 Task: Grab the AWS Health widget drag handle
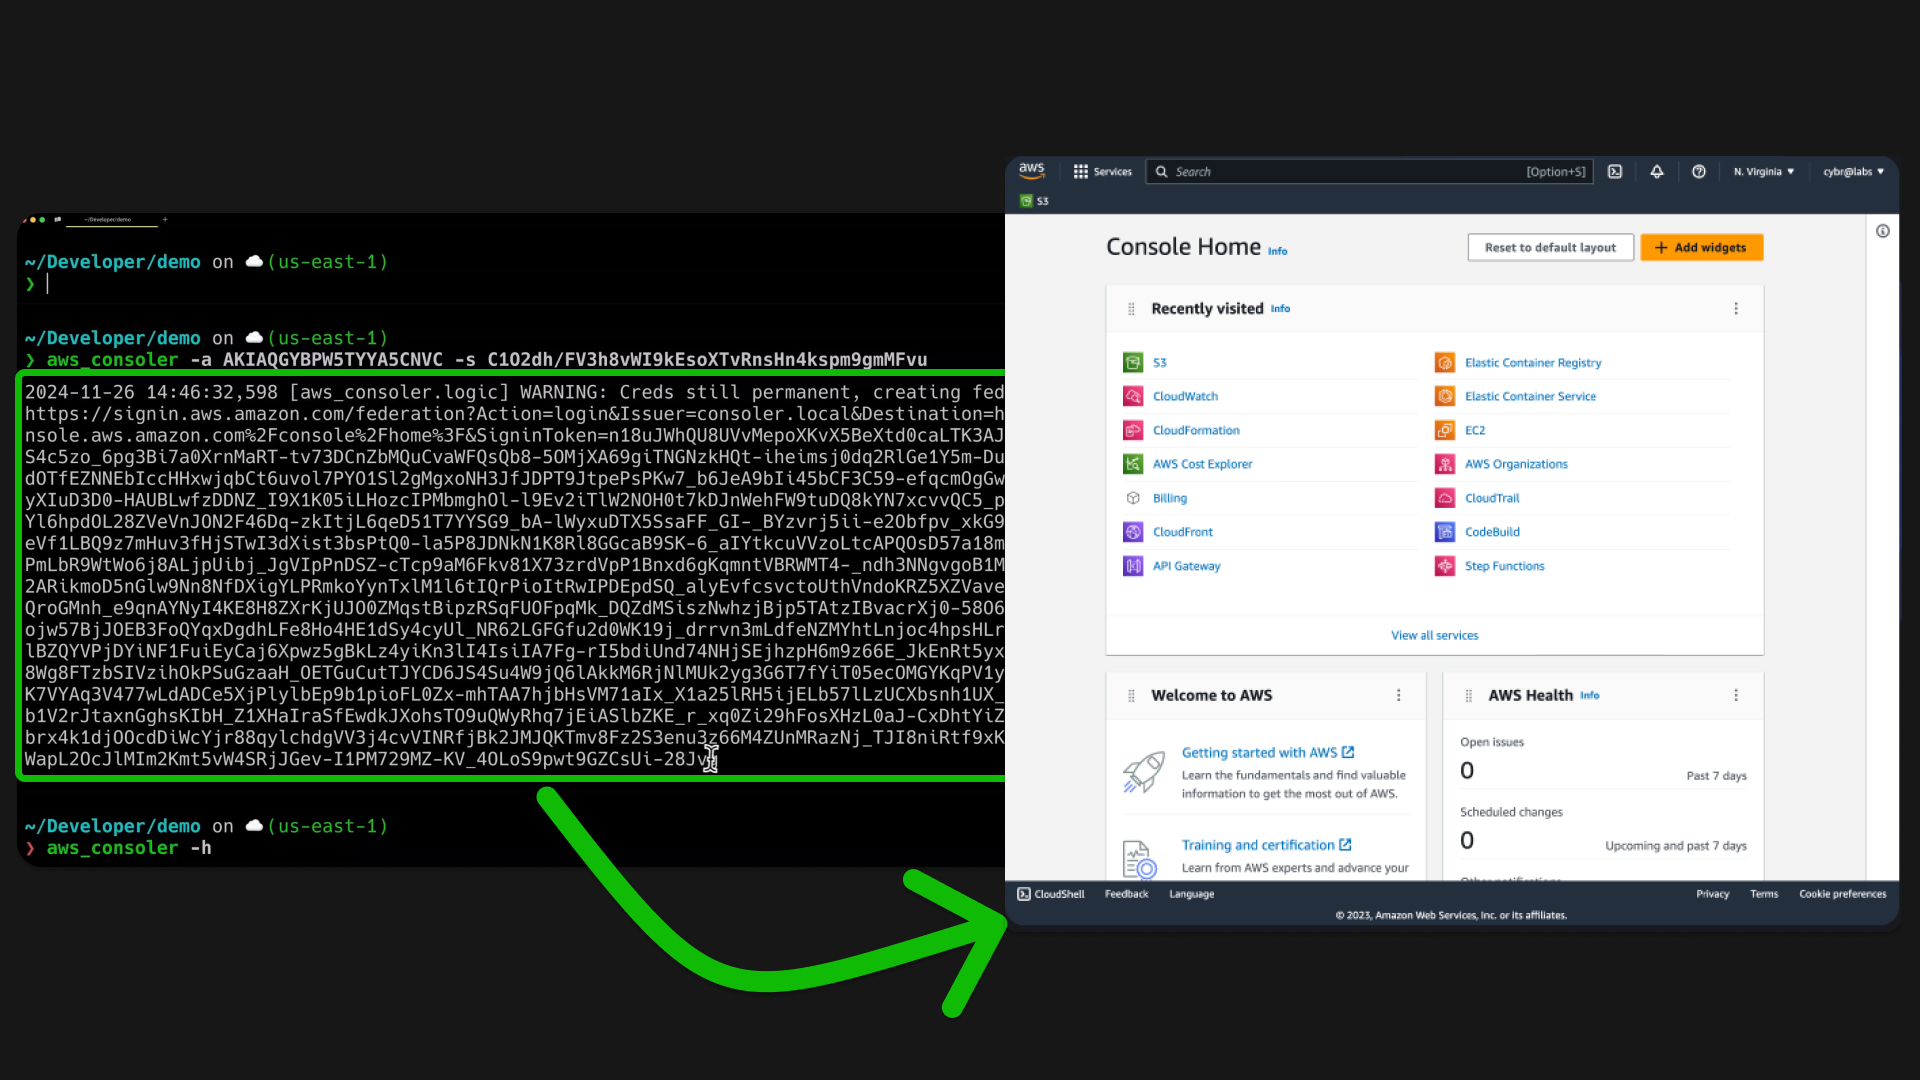pos(1468,696)
